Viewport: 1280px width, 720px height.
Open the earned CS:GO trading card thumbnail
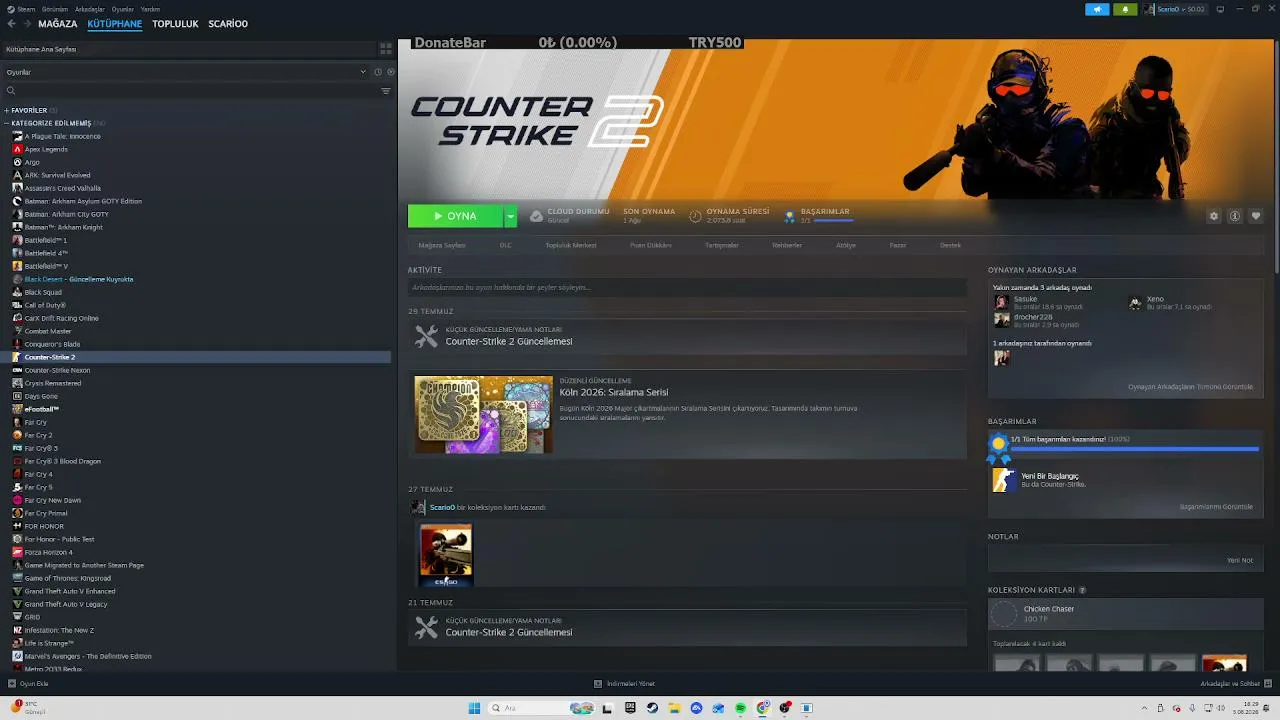pos(446,555)
